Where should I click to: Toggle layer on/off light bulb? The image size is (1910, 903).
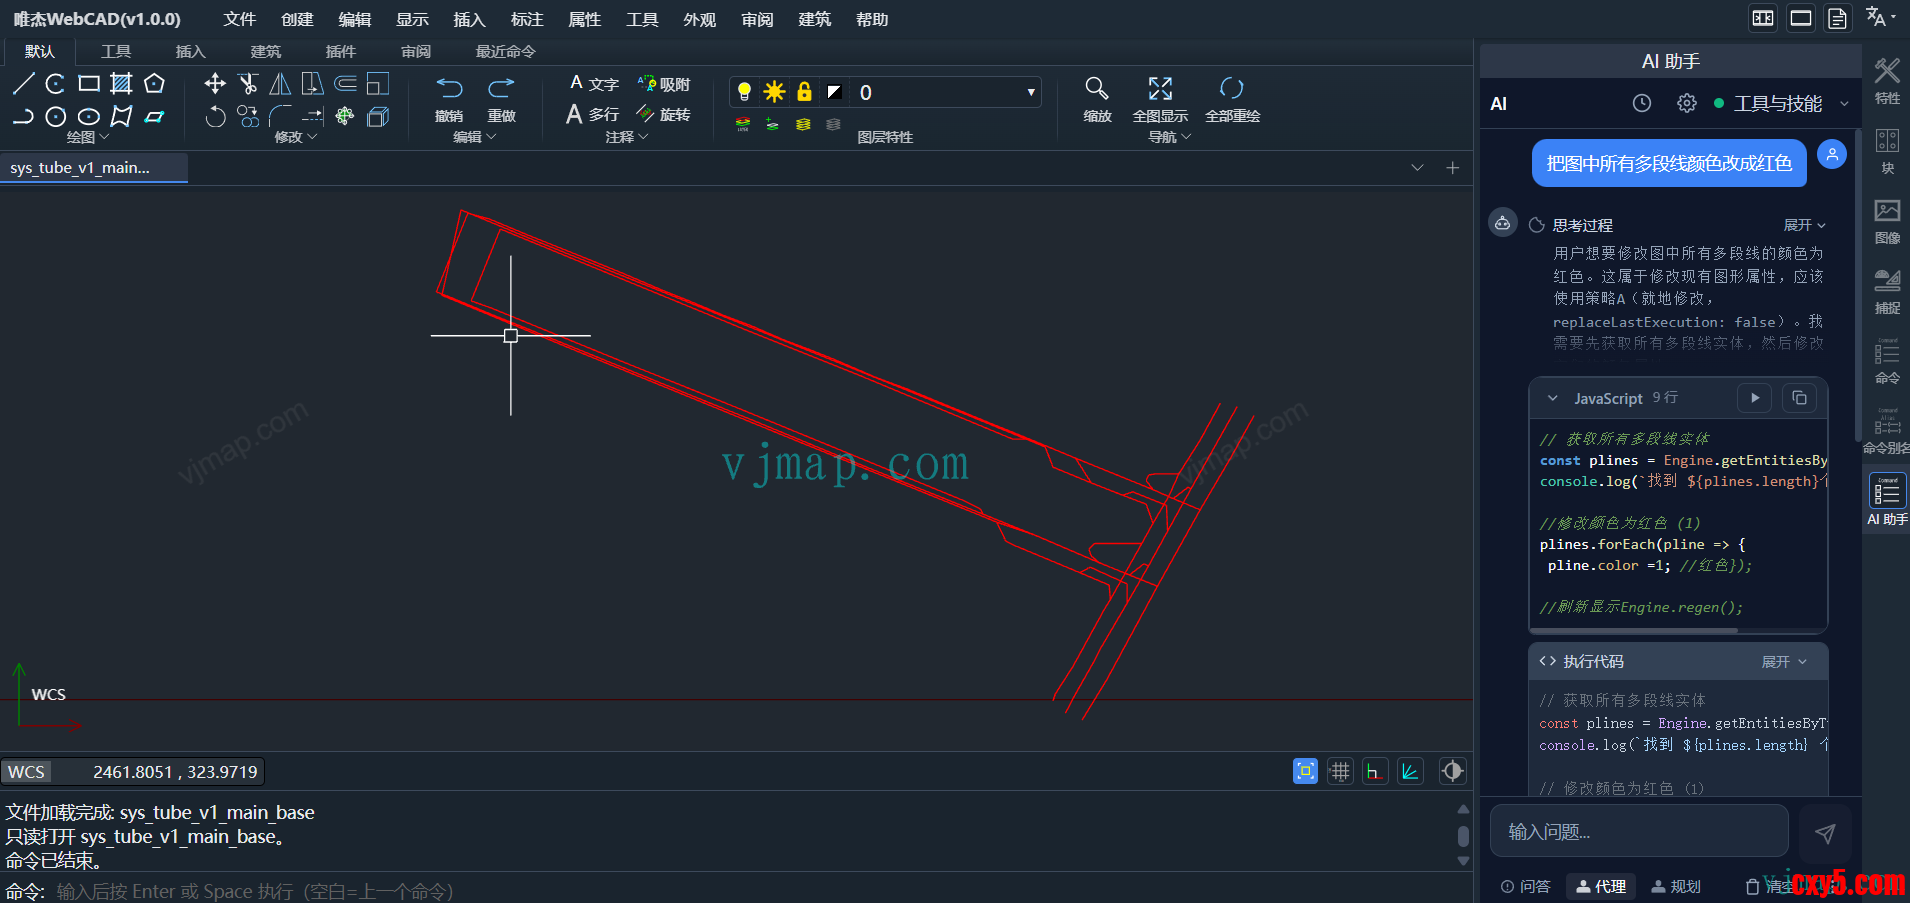(744, 92)
